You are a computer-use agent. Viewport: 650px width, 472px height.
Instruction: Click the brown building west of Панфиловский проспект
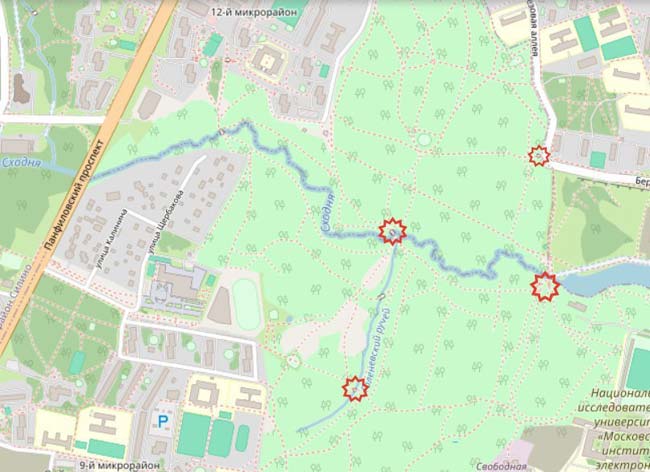21,88
